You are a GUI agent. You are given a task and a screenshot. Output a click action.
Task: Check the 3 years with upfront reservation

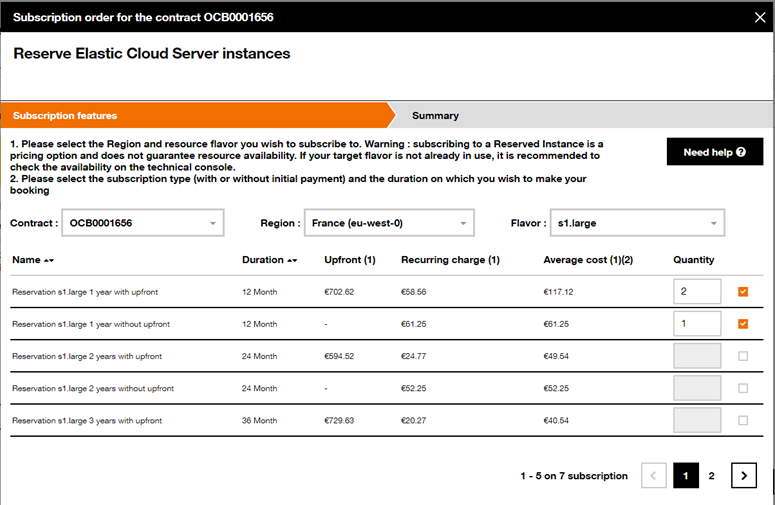(x=743, y=420)
